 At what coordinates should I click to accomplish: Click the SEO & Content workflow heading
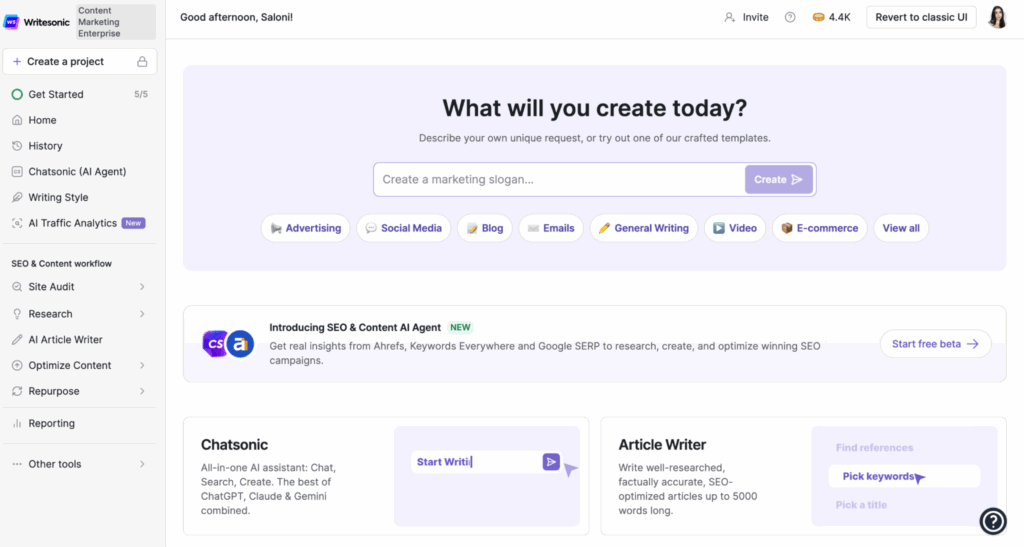[x=61, y=264]
